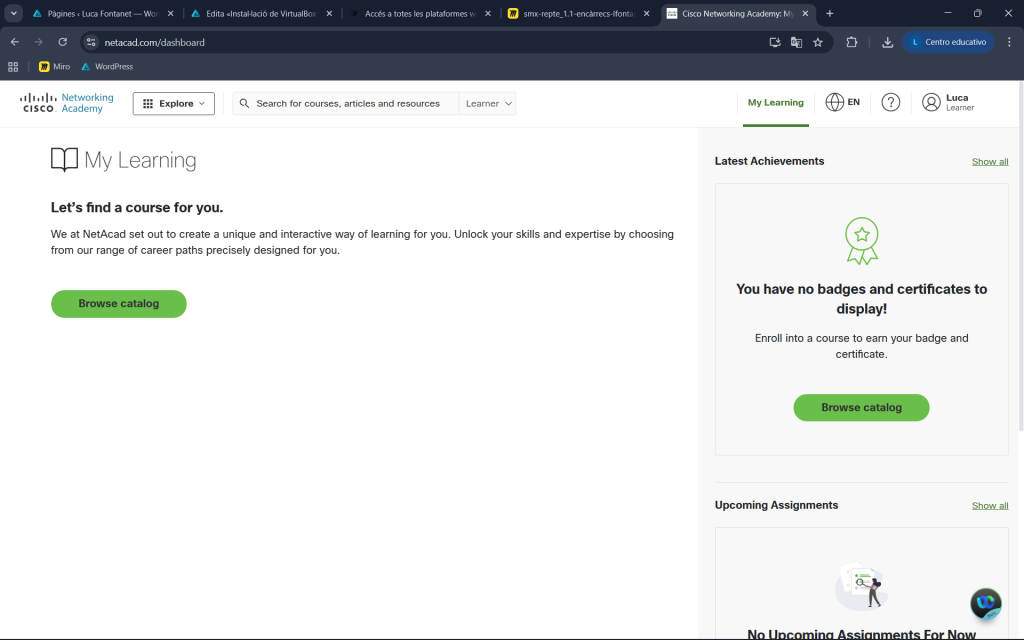Click Show all next to Upcoming Assignments
The image size is (1024, 640).
point(989,505)
